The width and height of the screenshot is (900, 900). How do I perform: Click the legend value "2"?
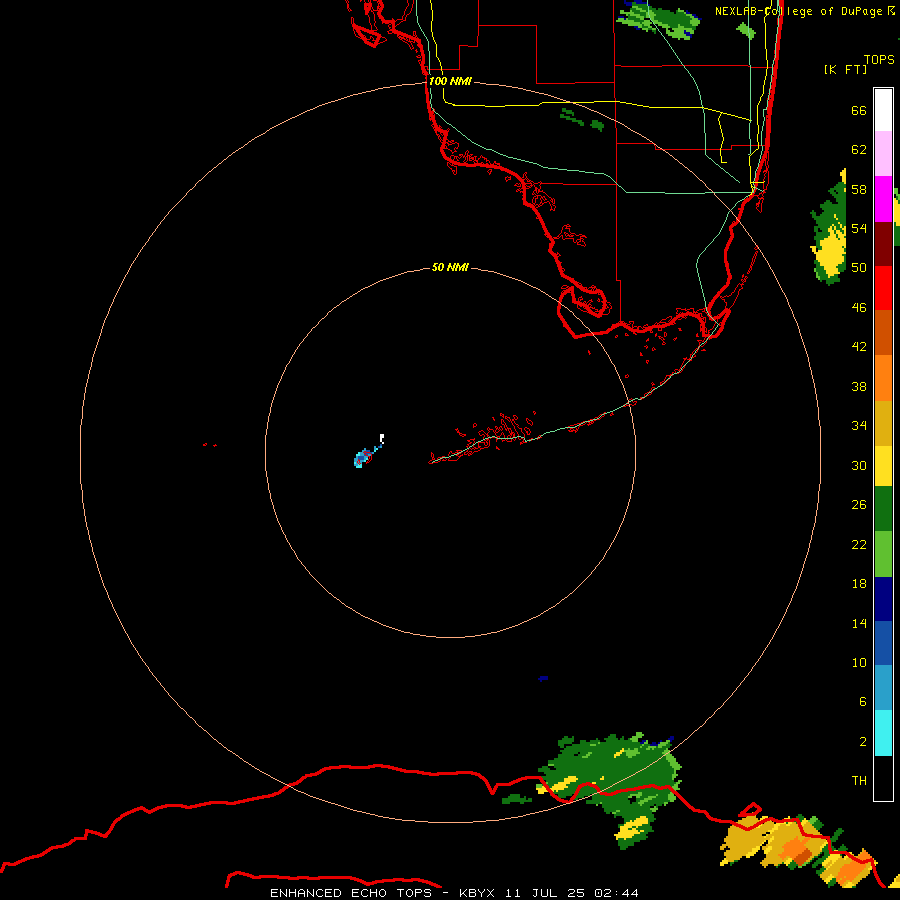pyautogui.click(x=862, y=742)
